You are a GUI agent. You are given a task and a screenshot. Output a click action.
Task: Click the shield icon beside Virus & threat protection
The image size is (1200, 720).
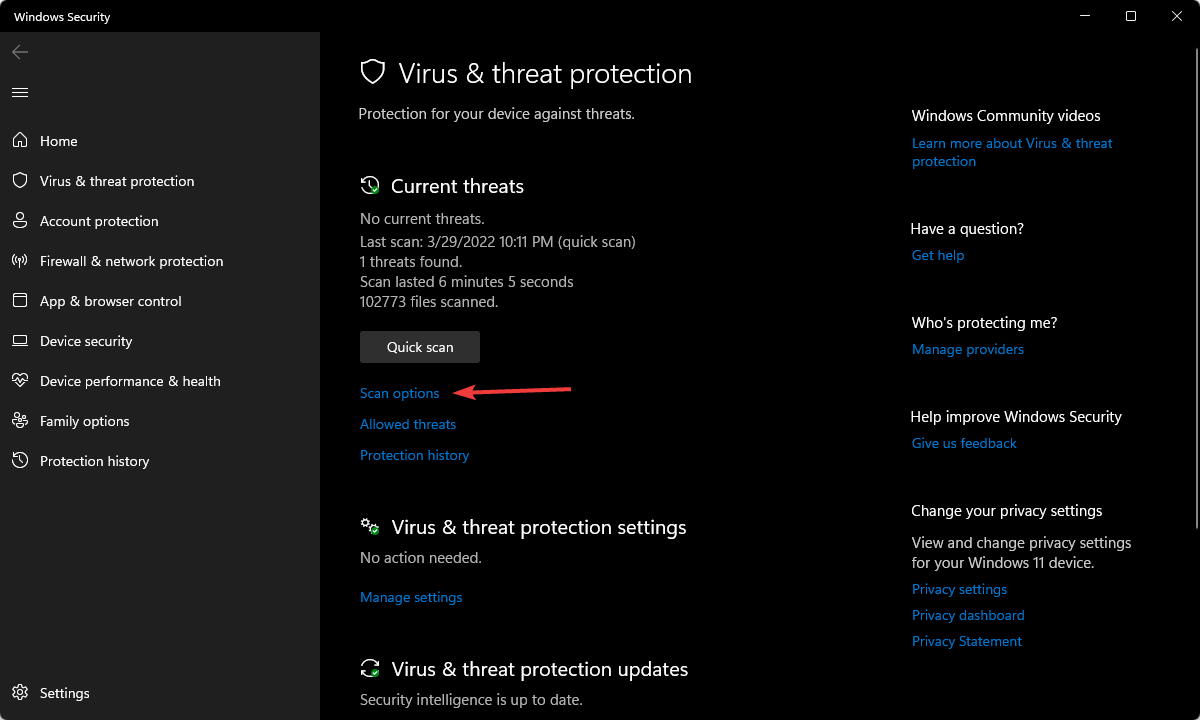(373, 72)
